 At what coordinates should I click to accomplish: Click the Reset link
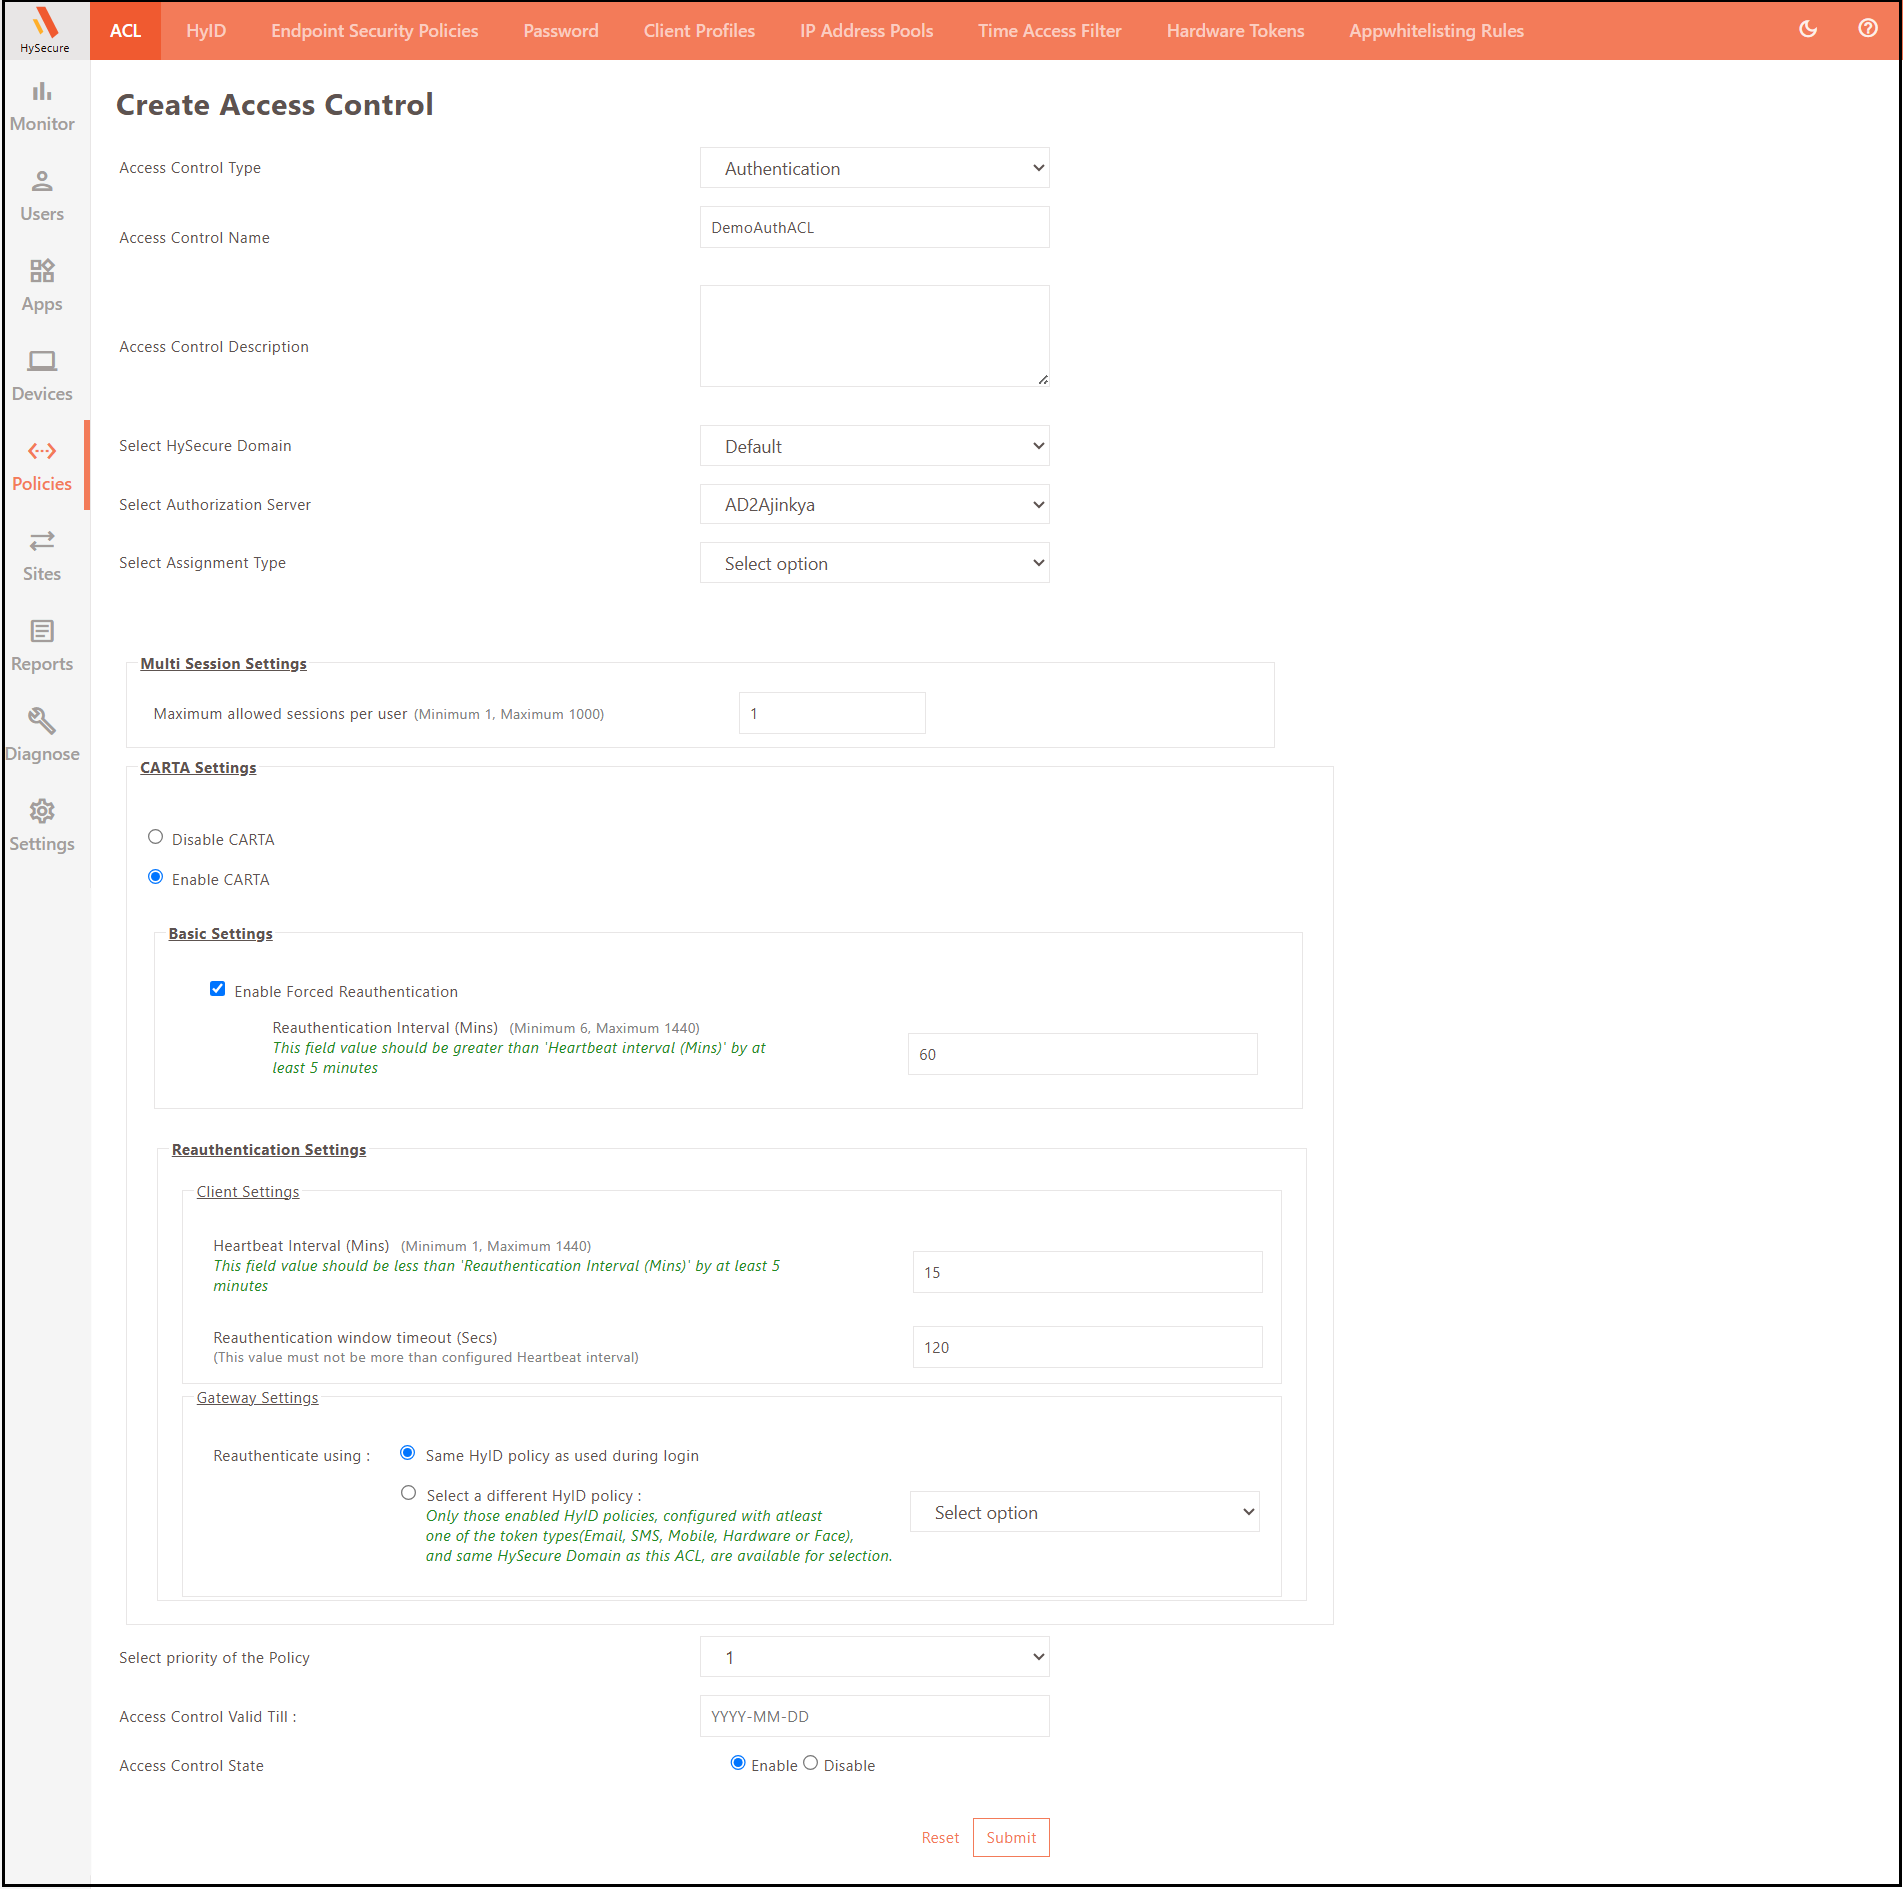(x=939, y=1838)
